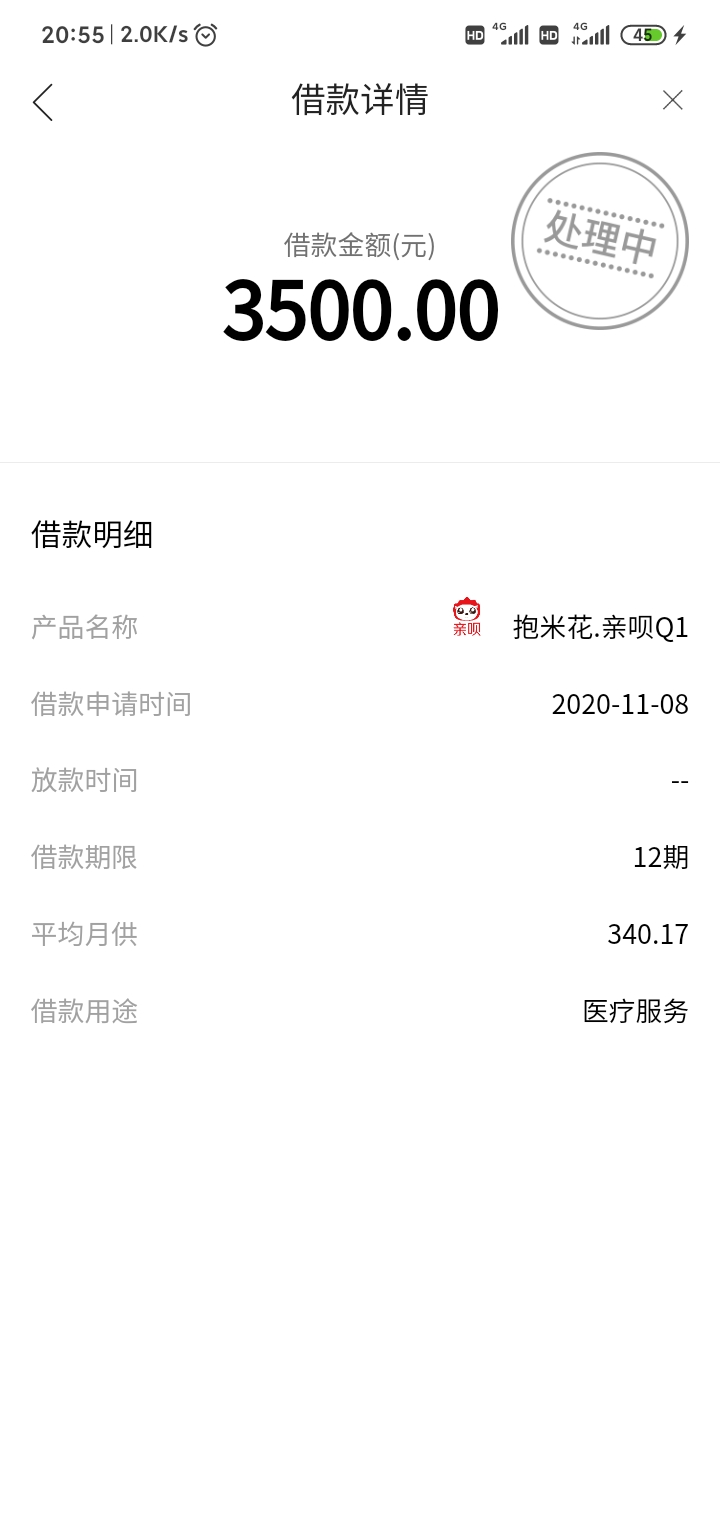Tap the 340.17 monthly payment value
This screenshot has height=1520, width=720.
coord(648,934)
